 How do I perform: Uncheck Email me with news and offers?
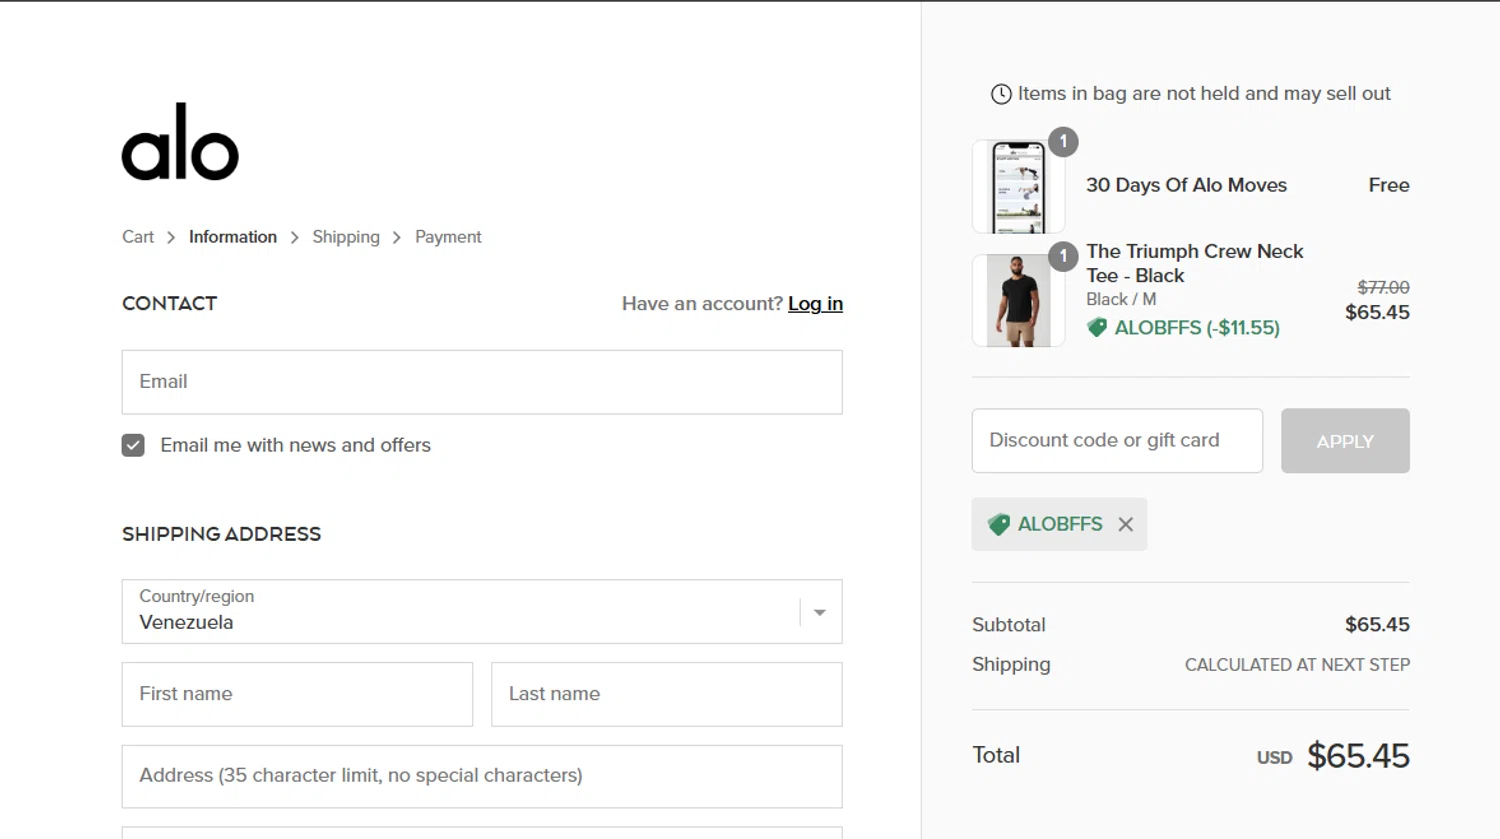pyautogui.click(x=133, y=445)
